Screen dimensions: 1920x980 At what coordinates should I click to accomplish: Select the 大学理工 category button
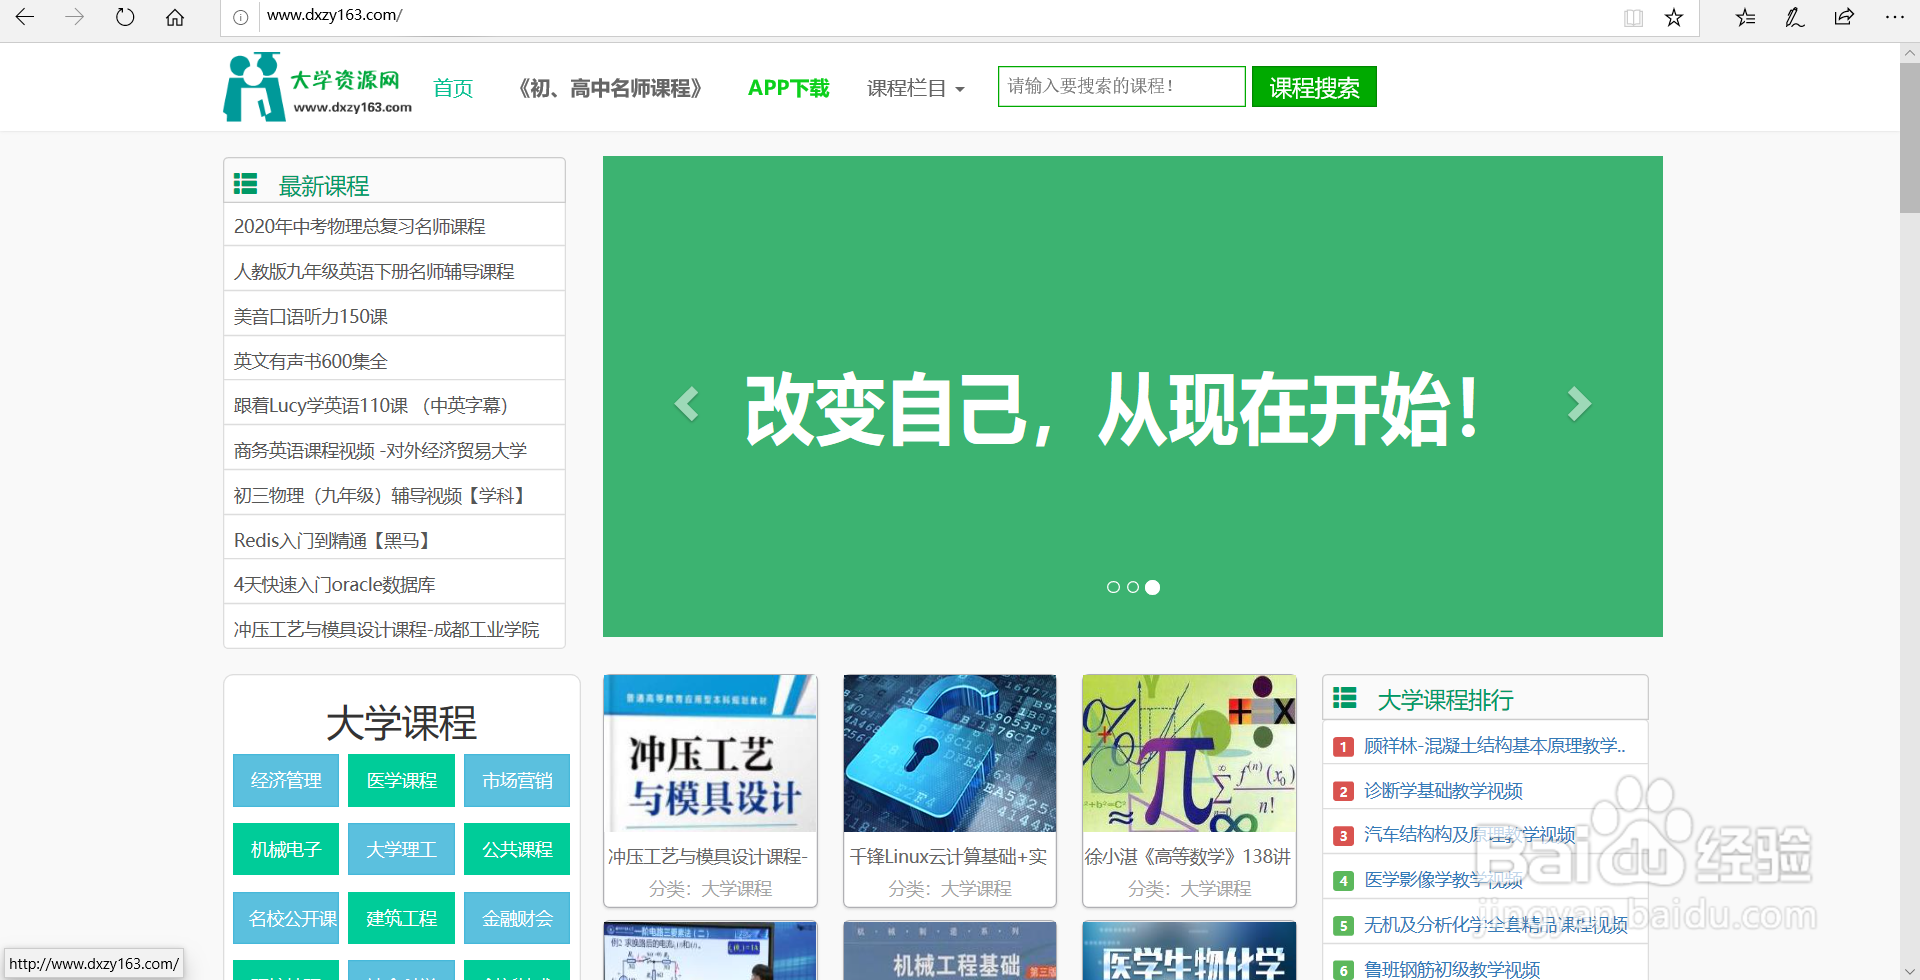click(x=401, y=849)
